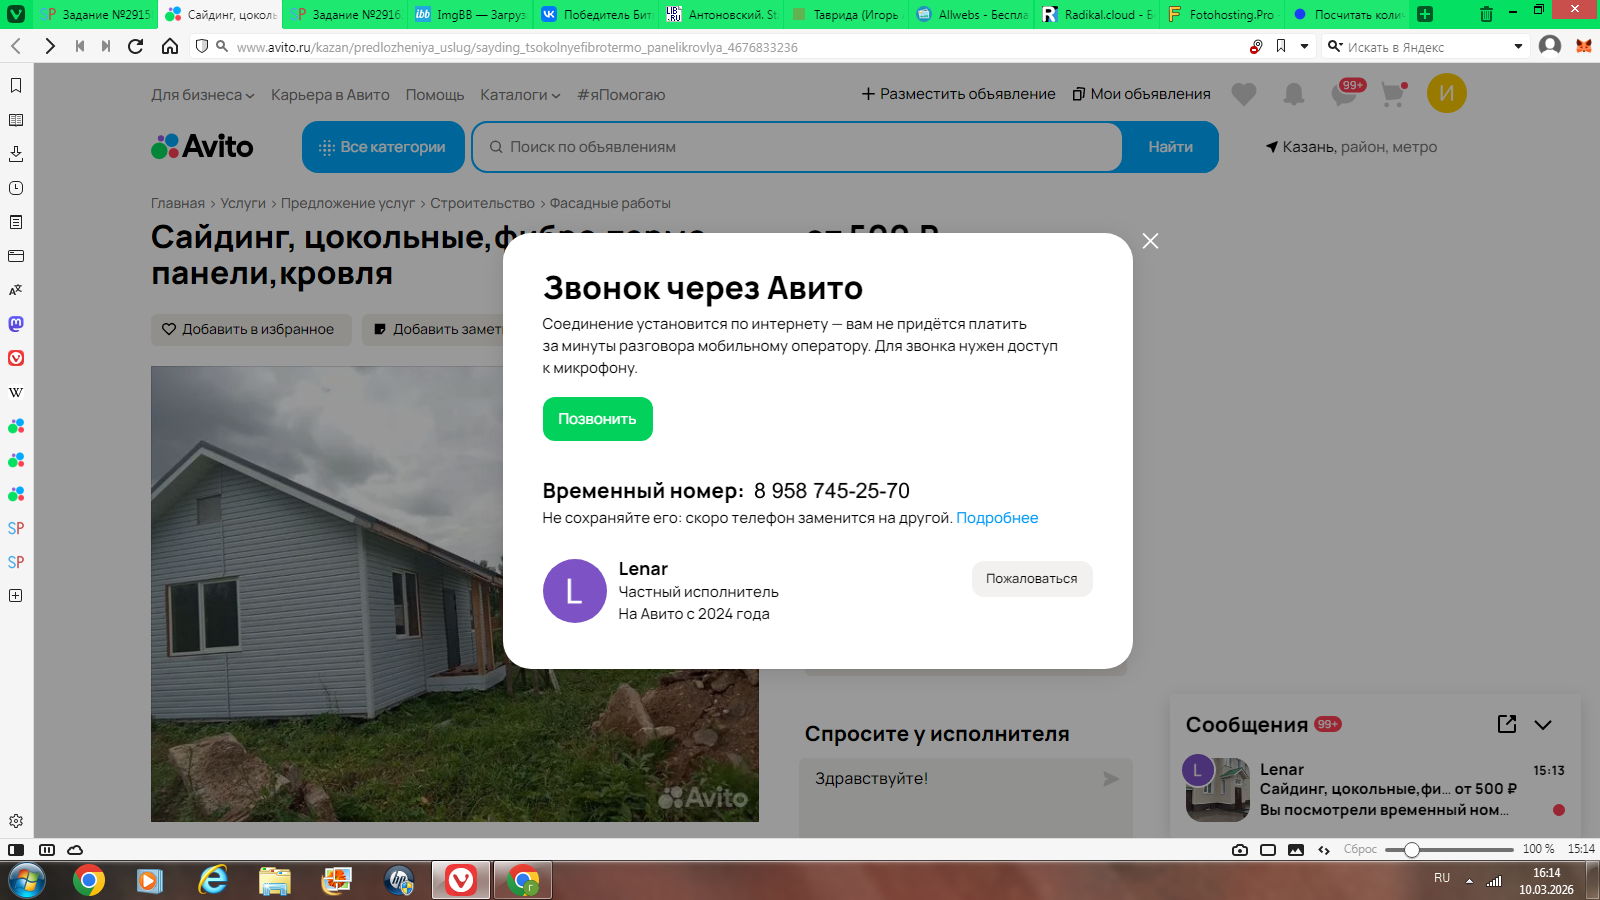Viewport: 1600px width, 900px height.
Task: Open Карьера в Авито link
Action: click(x=330, y=95)
